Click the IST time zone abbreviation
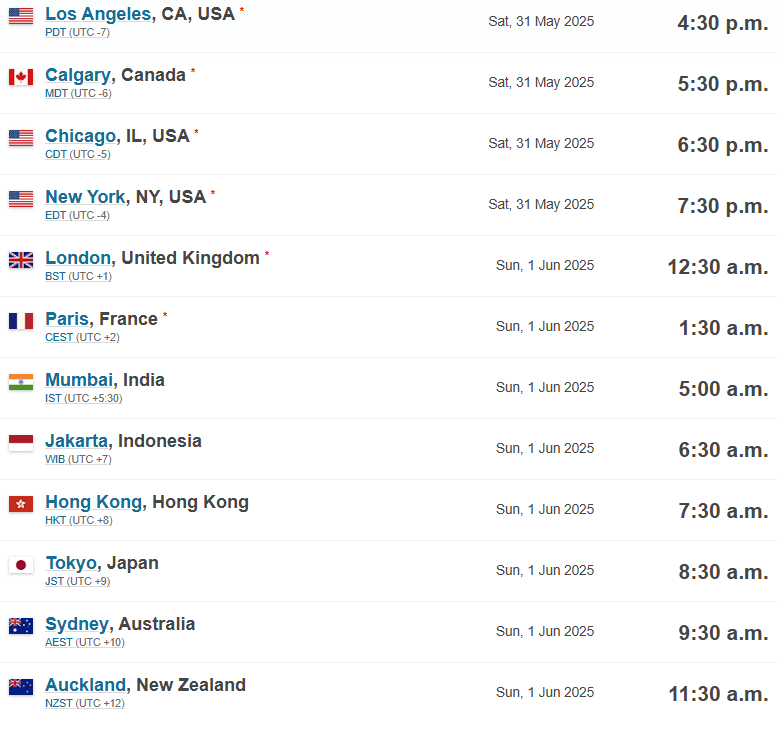The height and width of the screenshot is (729, 778). coord(53,399)
